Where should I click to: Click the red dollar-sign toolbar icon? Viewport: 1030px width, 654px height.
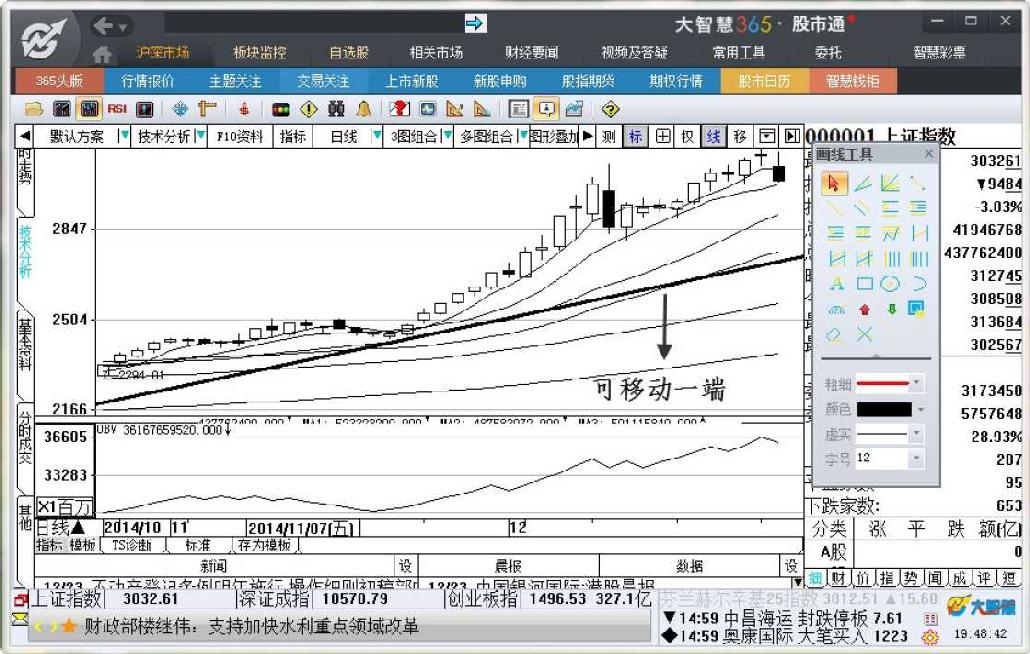(x=244, y=109)
